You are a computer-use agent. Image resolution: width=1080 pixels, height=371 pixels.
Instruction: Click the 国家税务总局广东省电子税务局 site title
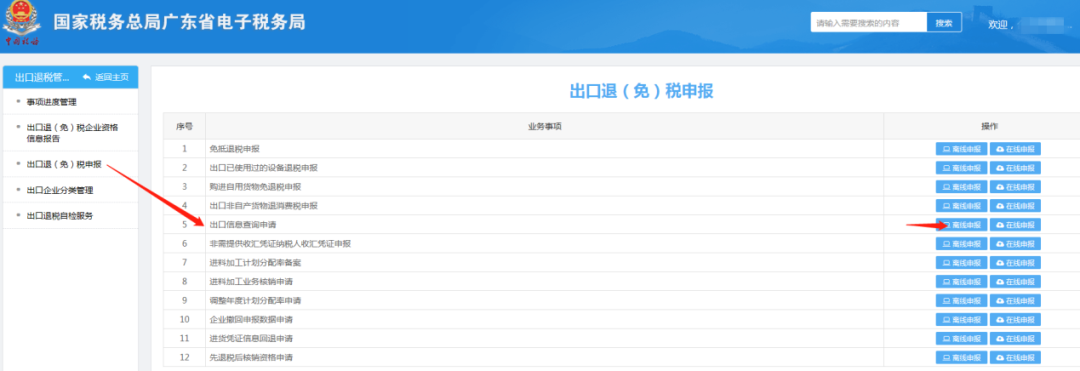pyautogui.click(x=179, y=23)
